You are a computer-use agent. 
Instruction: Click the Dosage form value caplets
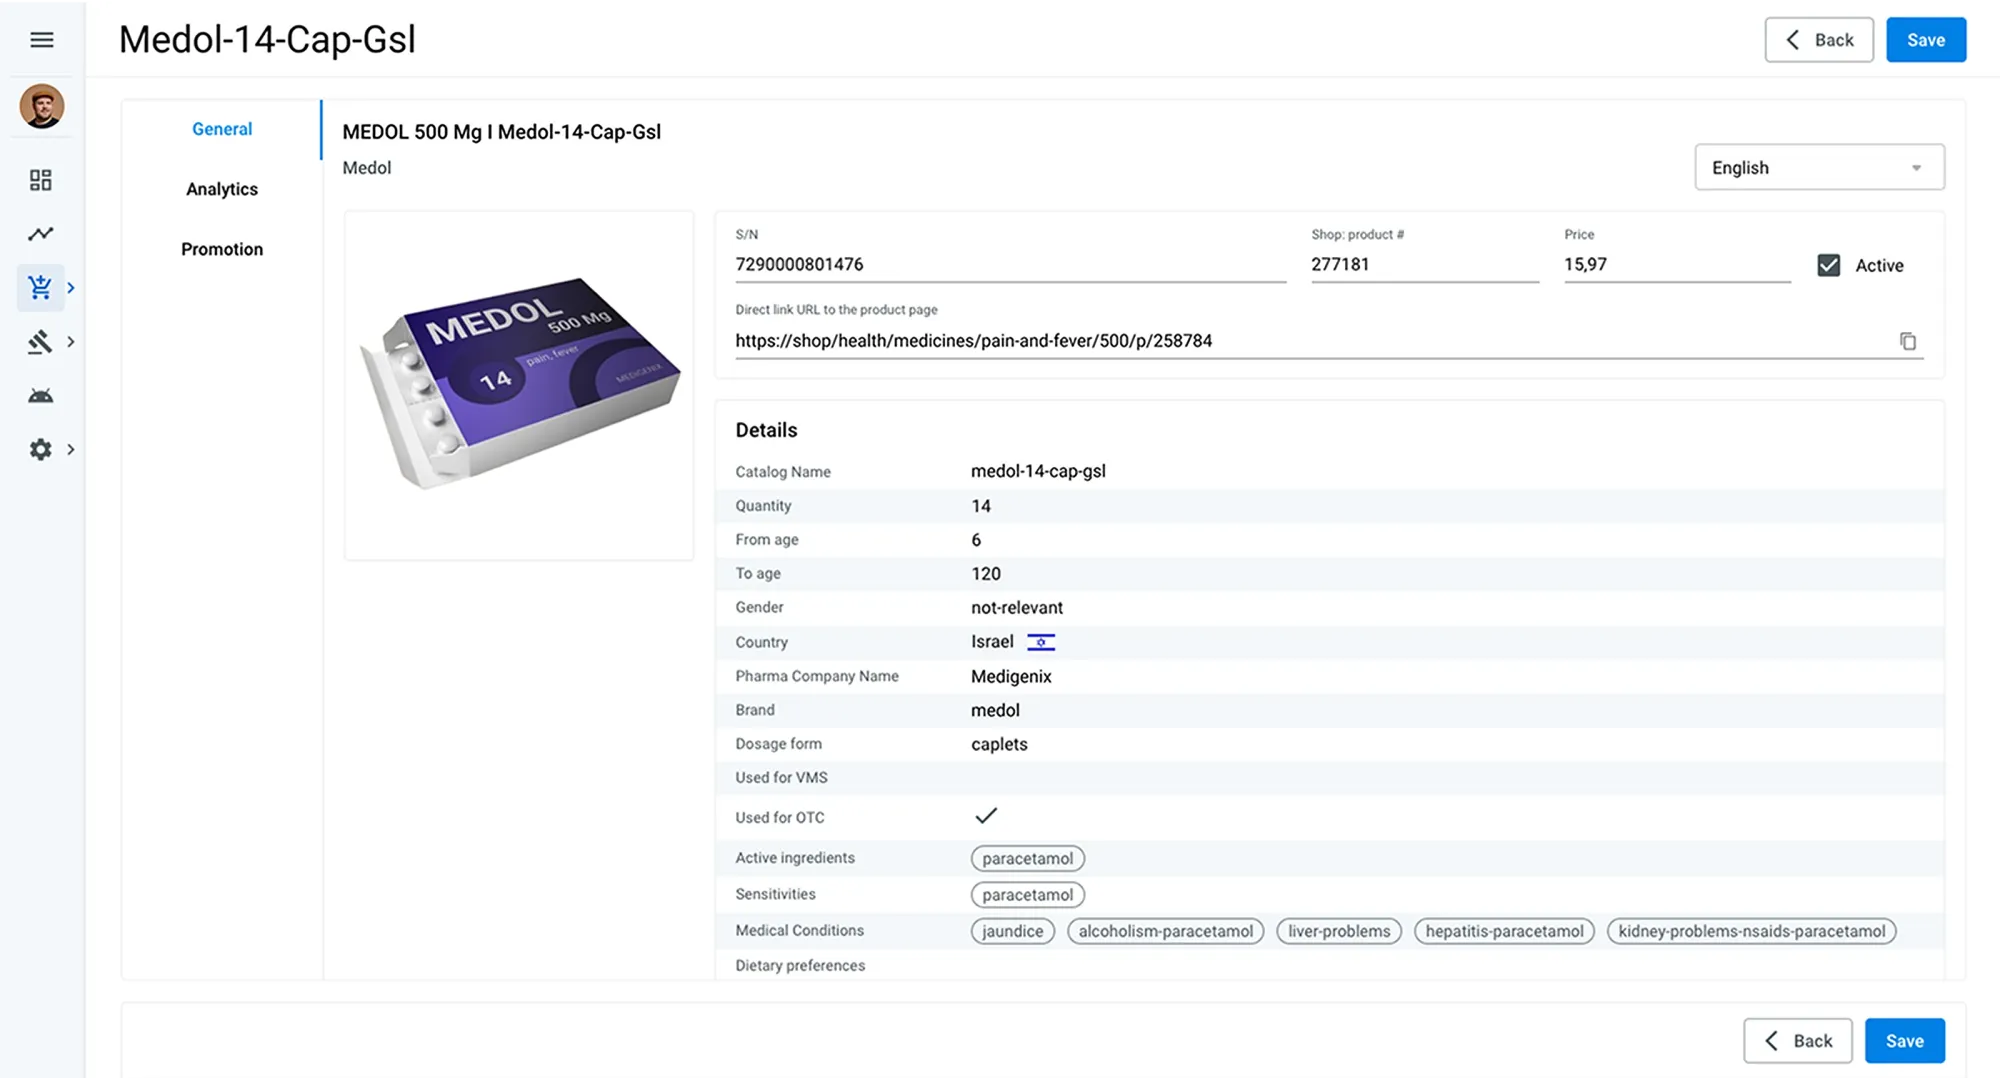click(999, 744)
